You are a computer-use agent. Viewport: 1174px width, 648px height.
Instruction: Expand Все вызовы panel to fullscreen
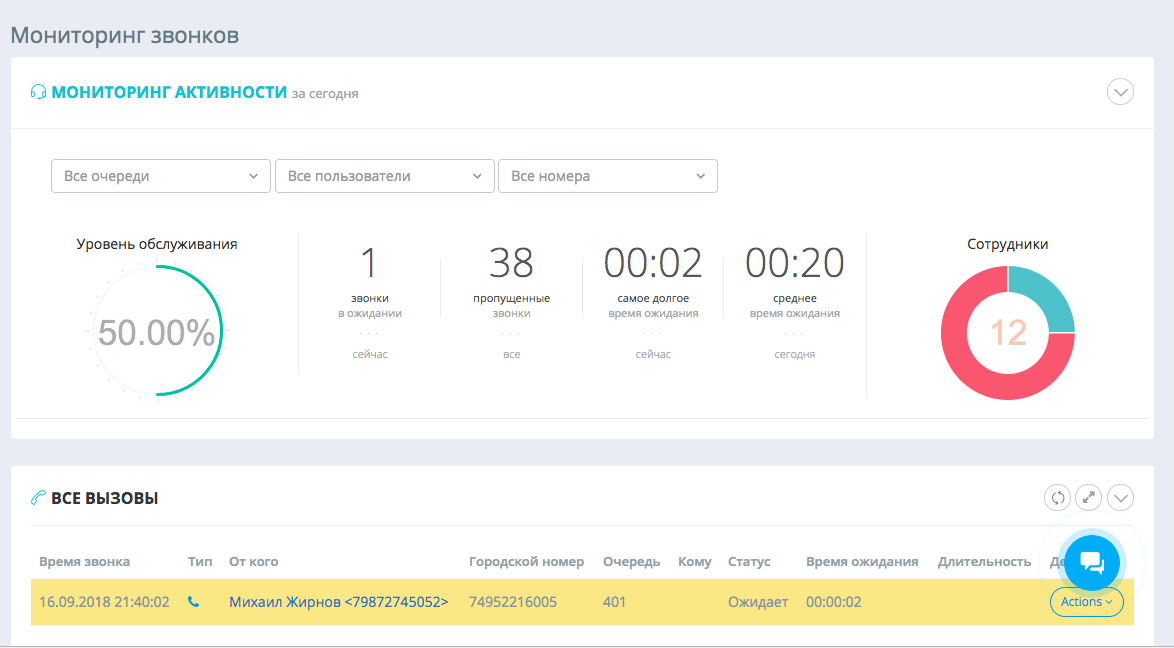coord(1089,497)
